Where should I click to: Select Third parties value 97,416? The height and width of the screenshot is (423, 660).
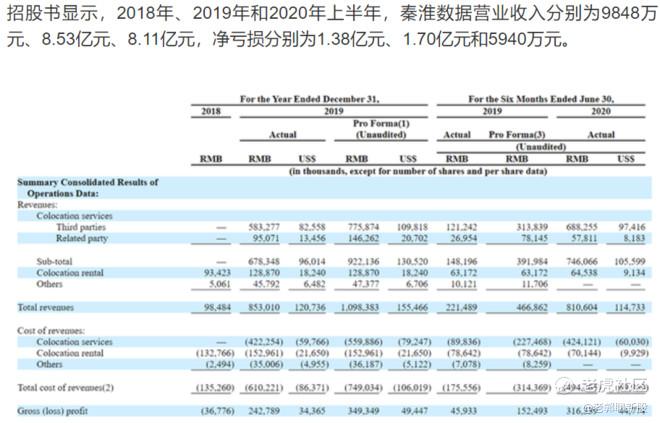pyautogui.click(x=631, y=227)
